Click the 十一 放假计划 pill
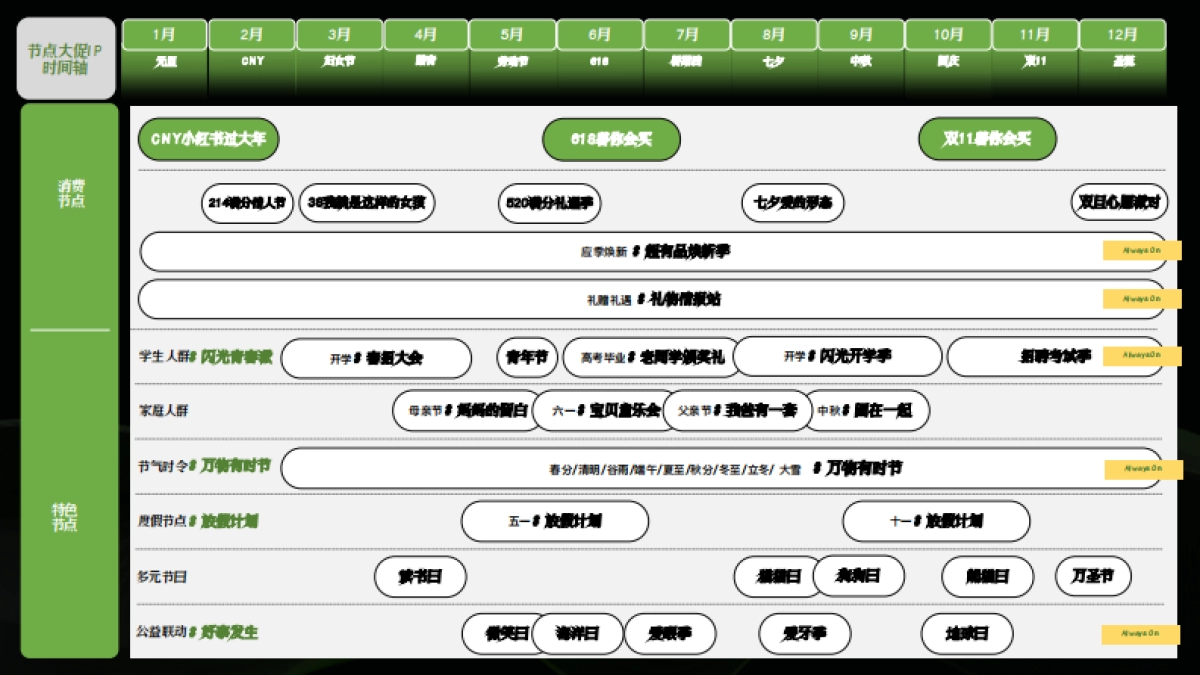The image size is (1200, 675). click(x=936, y=521)
